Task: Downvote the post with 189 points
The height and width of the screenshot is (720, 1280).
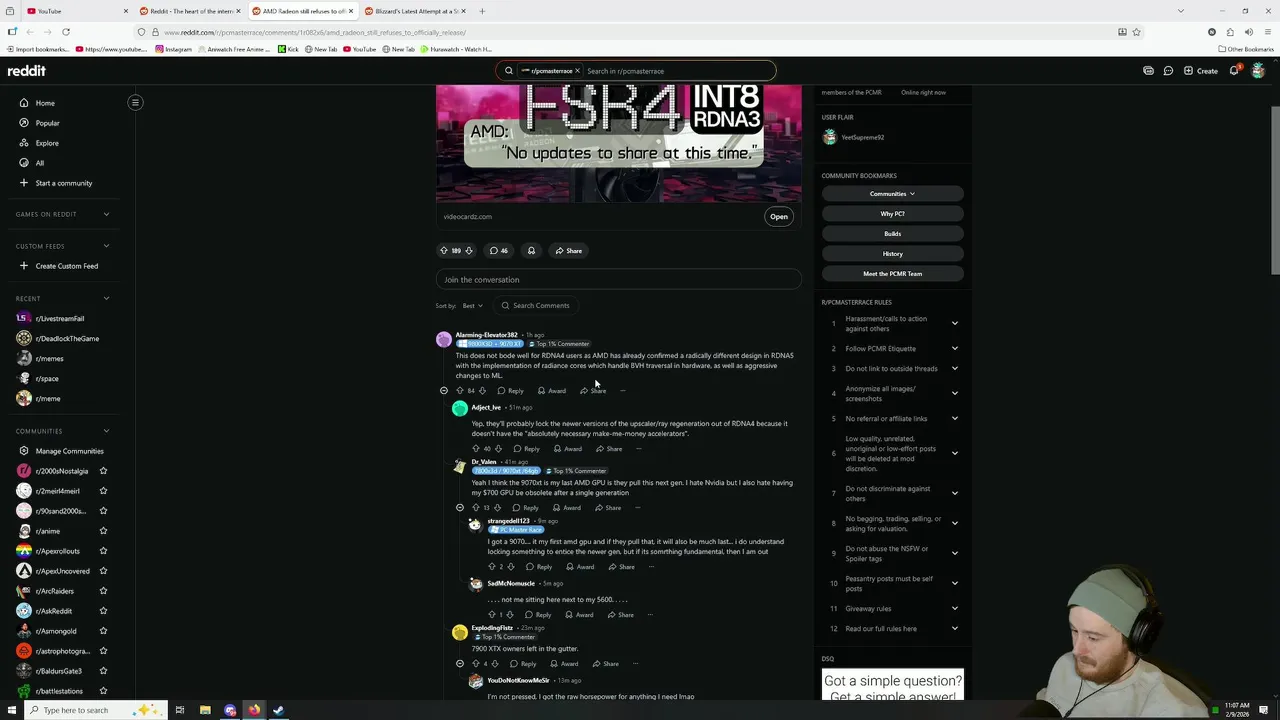Action: pyautogui.click(x=468, y=251)
